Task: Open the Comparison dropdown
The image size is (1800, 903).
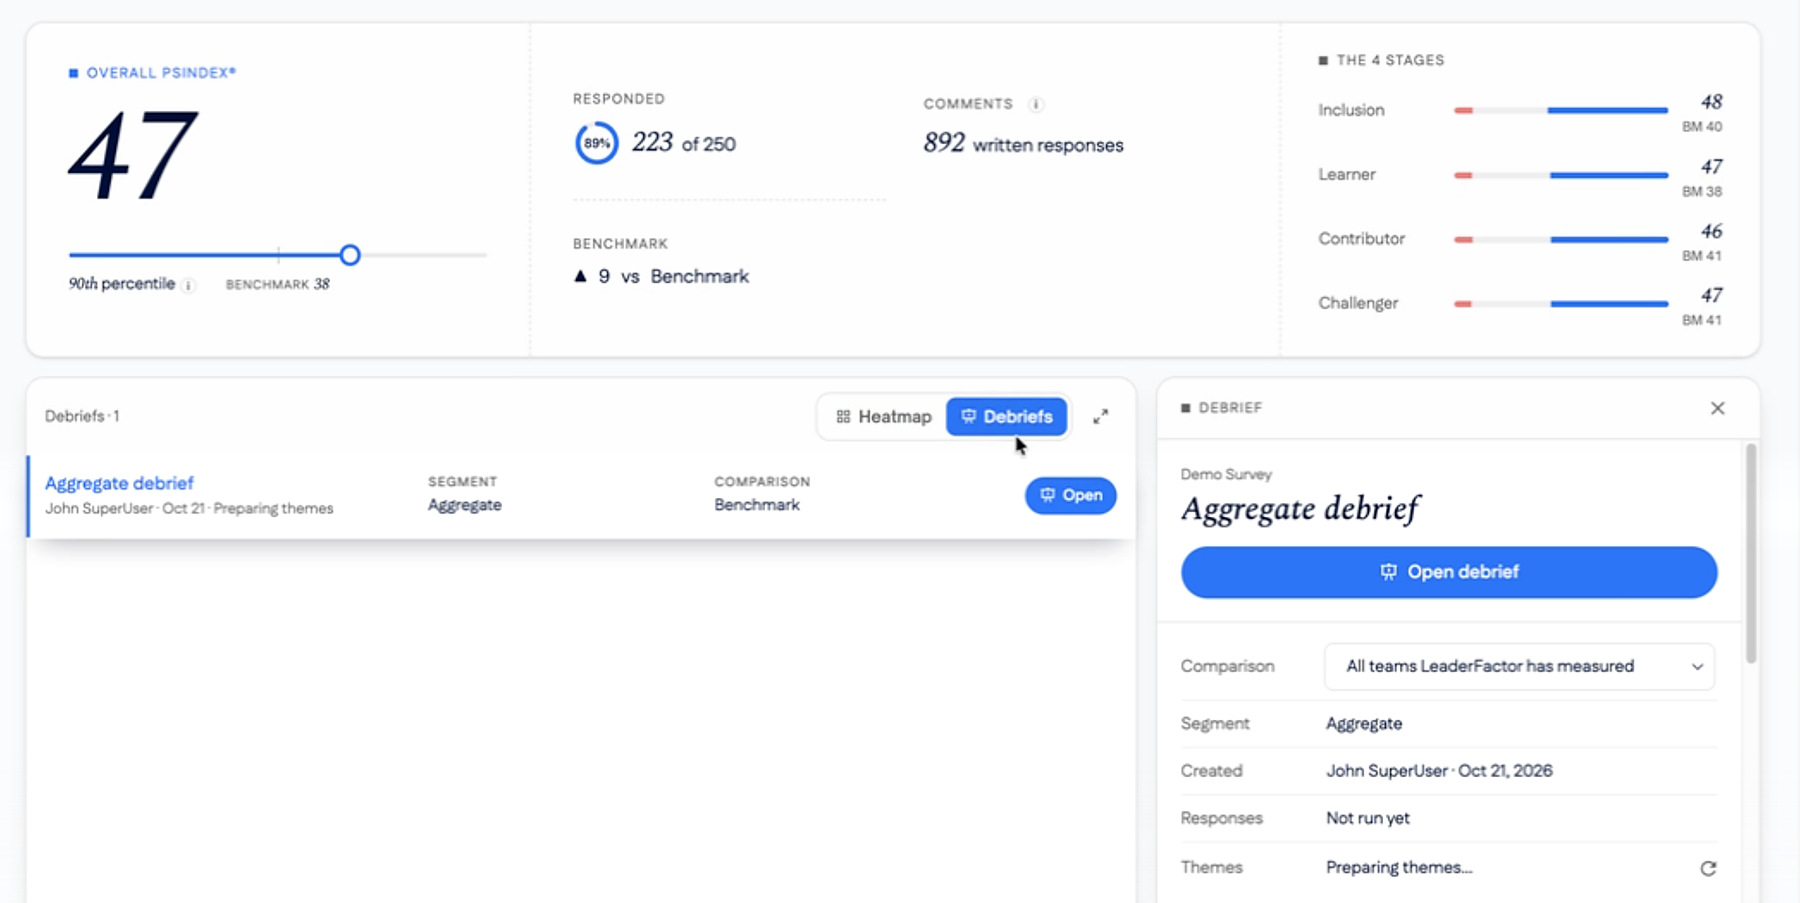Action: pyautogui.click(x=1519, y=666)
